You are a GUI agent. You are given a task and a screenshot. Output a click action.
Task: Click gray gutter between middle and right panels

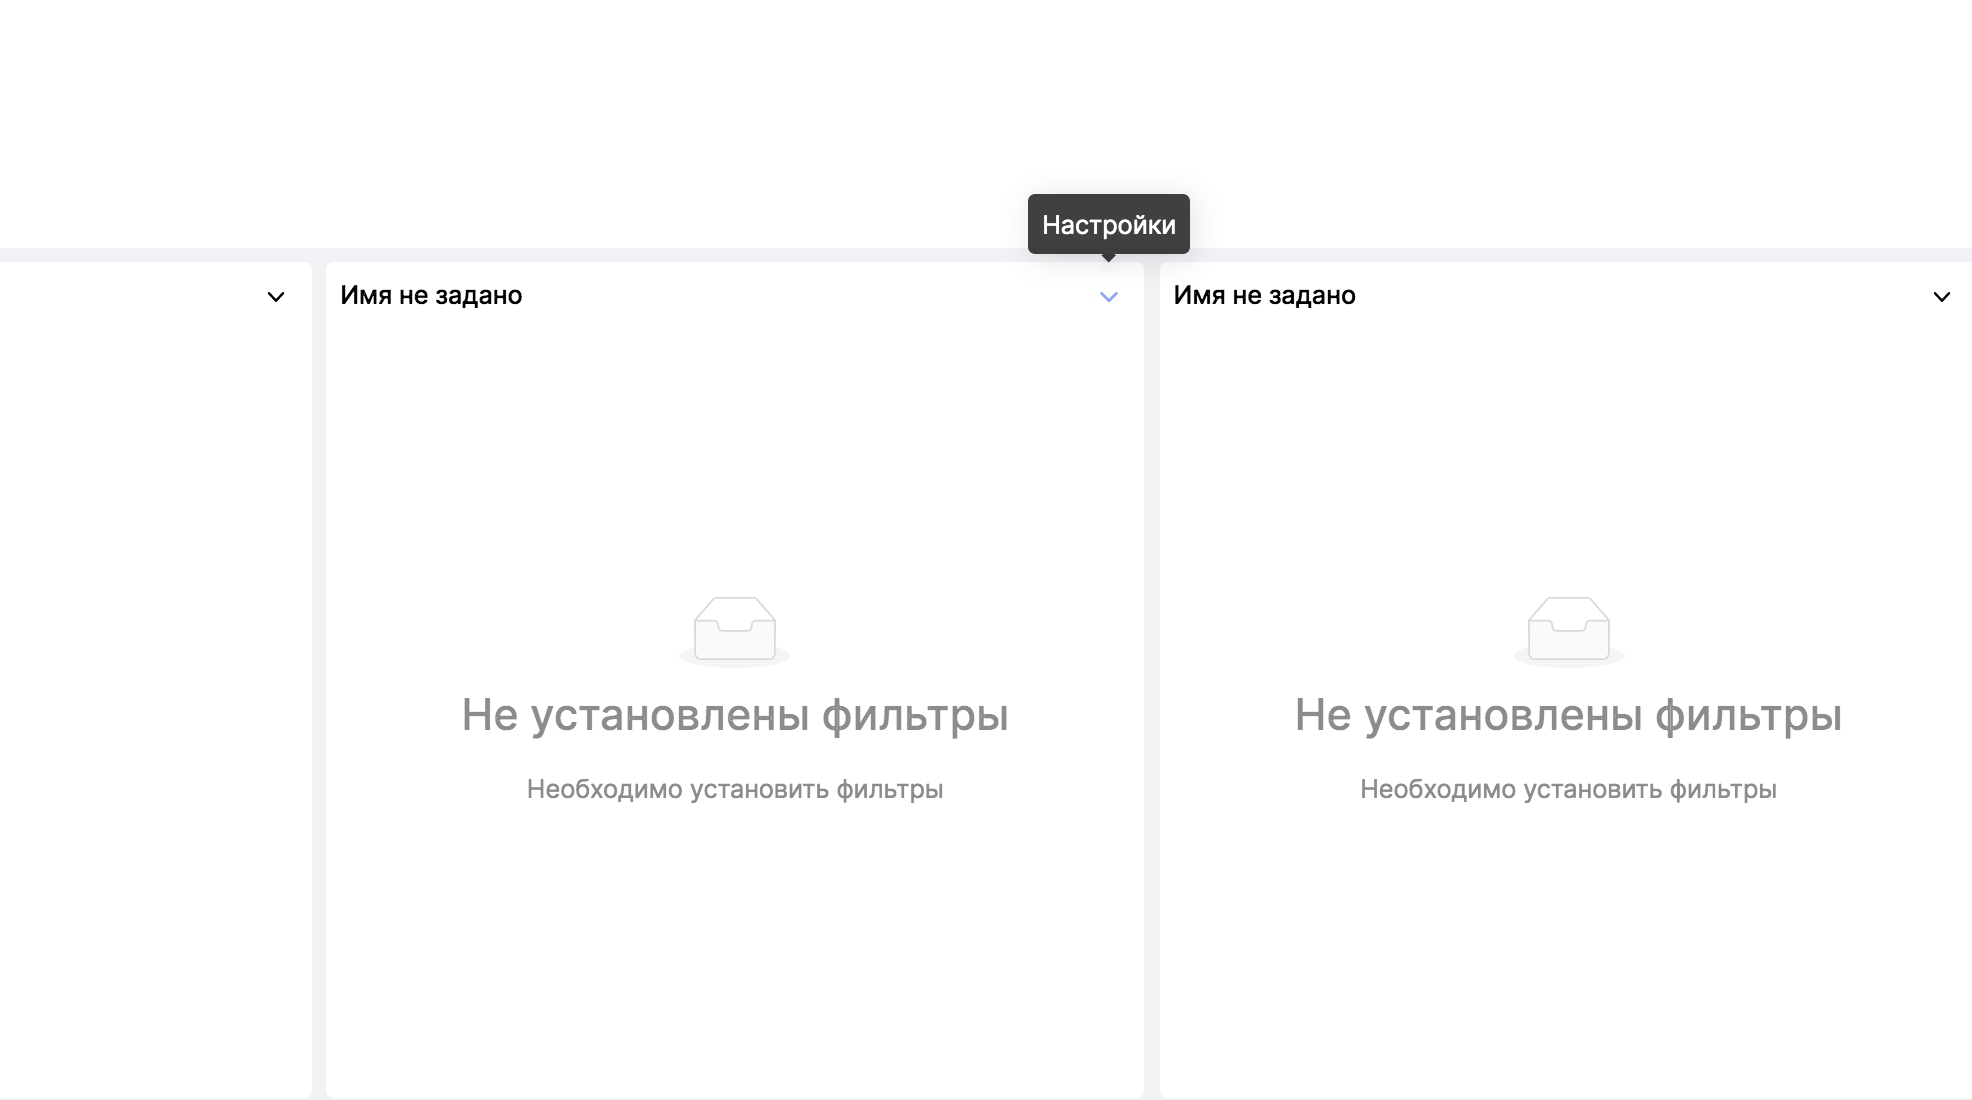point(1151,680)
